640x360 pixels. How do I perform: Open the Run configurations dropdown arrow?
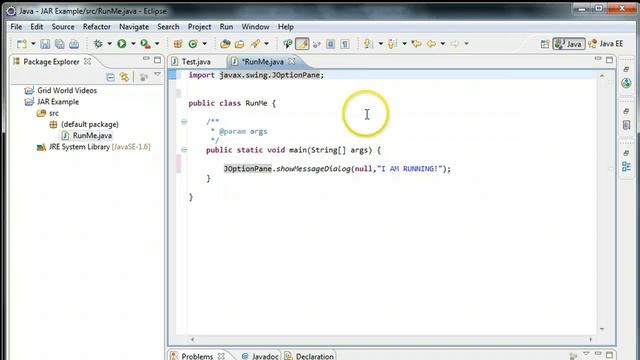pos(133,44)
